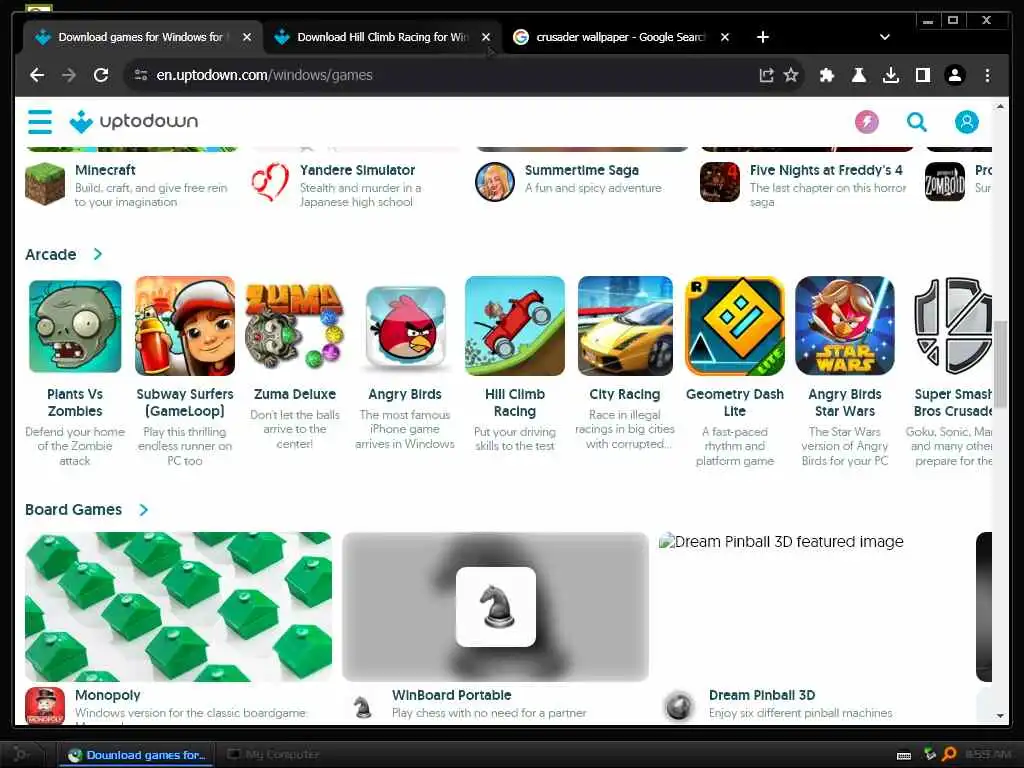1024x768 pixels.
Task: Go back with the browser back arrow
Action: (x=37, y=75)
